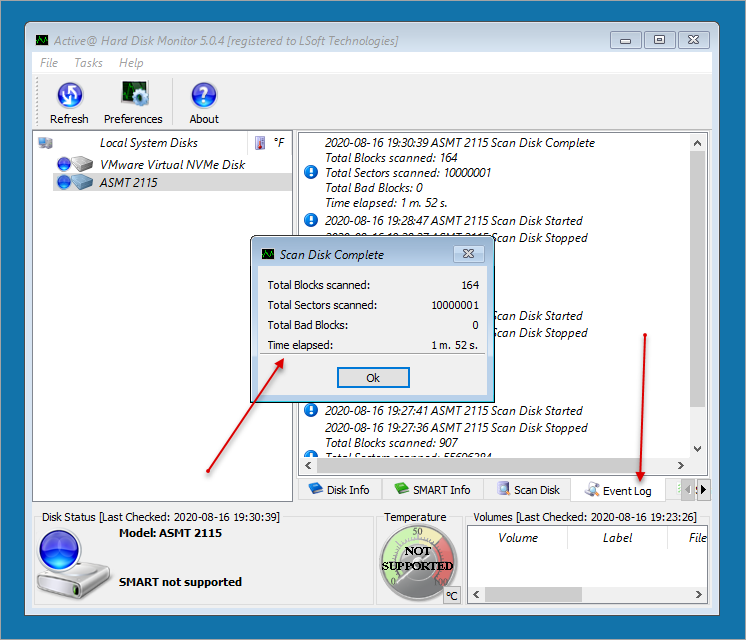Select the 19:27:36 Scan Disk Stopped entry
Image resolution: width=746 pixels, height=640 pixels.
tap(456, 428)
